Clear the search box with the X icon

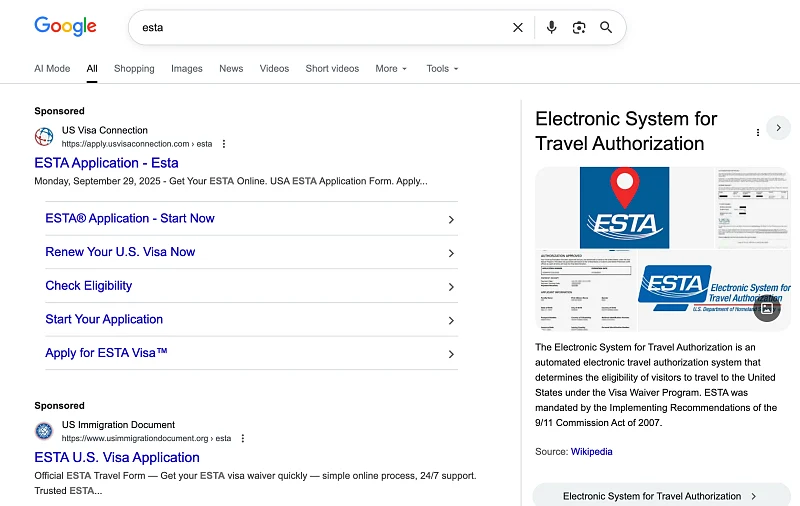(518, 28)
